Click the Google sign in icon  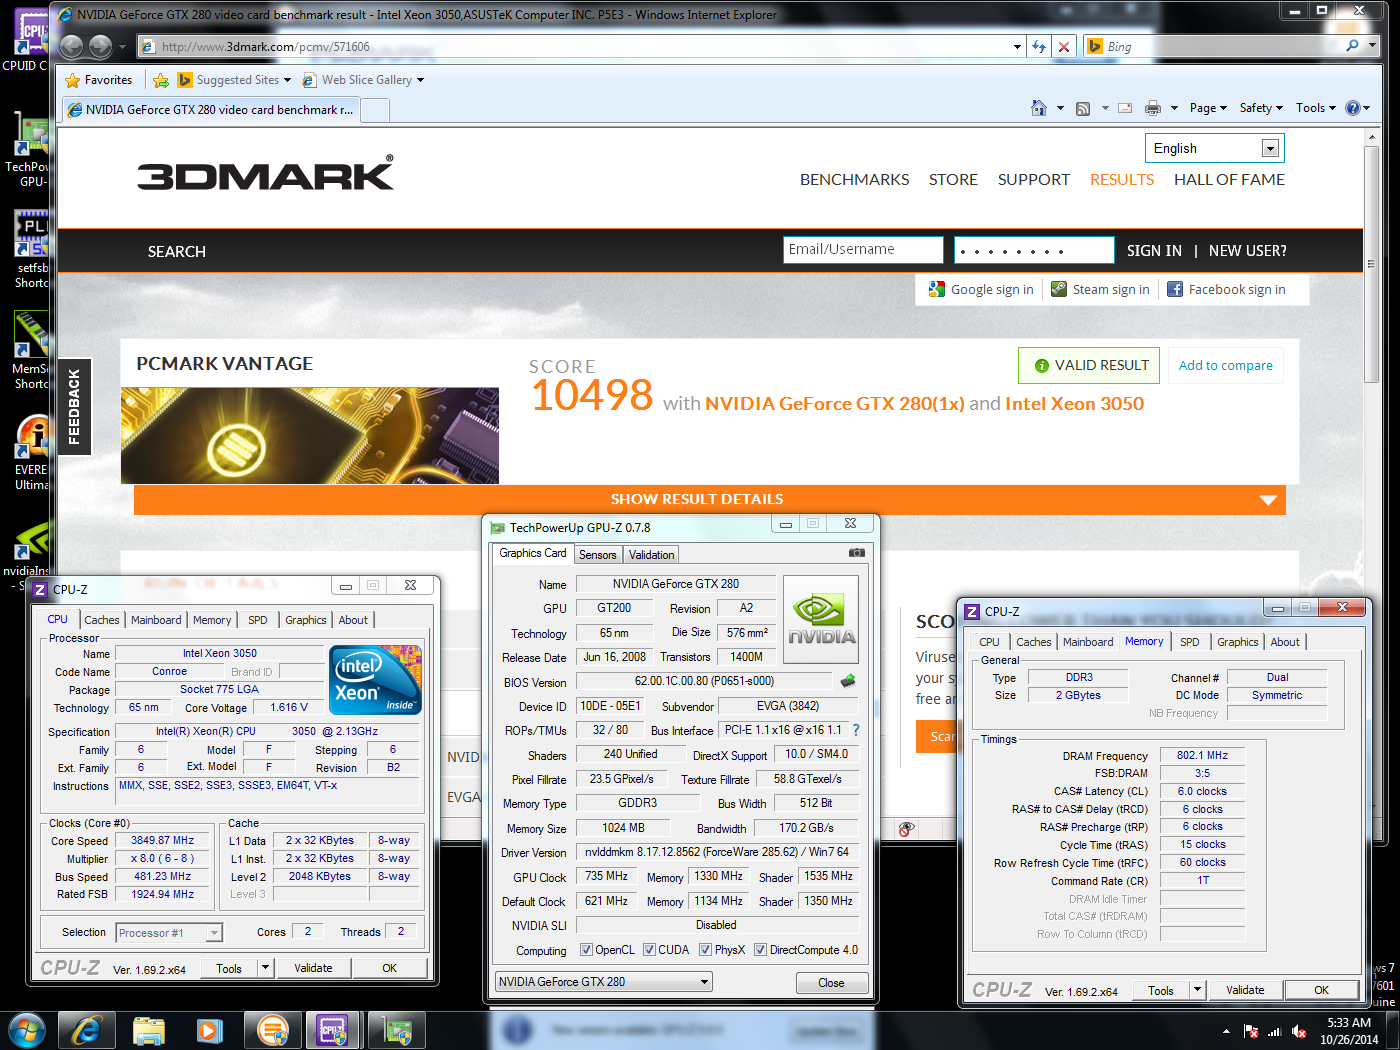[x=937, y=289]
